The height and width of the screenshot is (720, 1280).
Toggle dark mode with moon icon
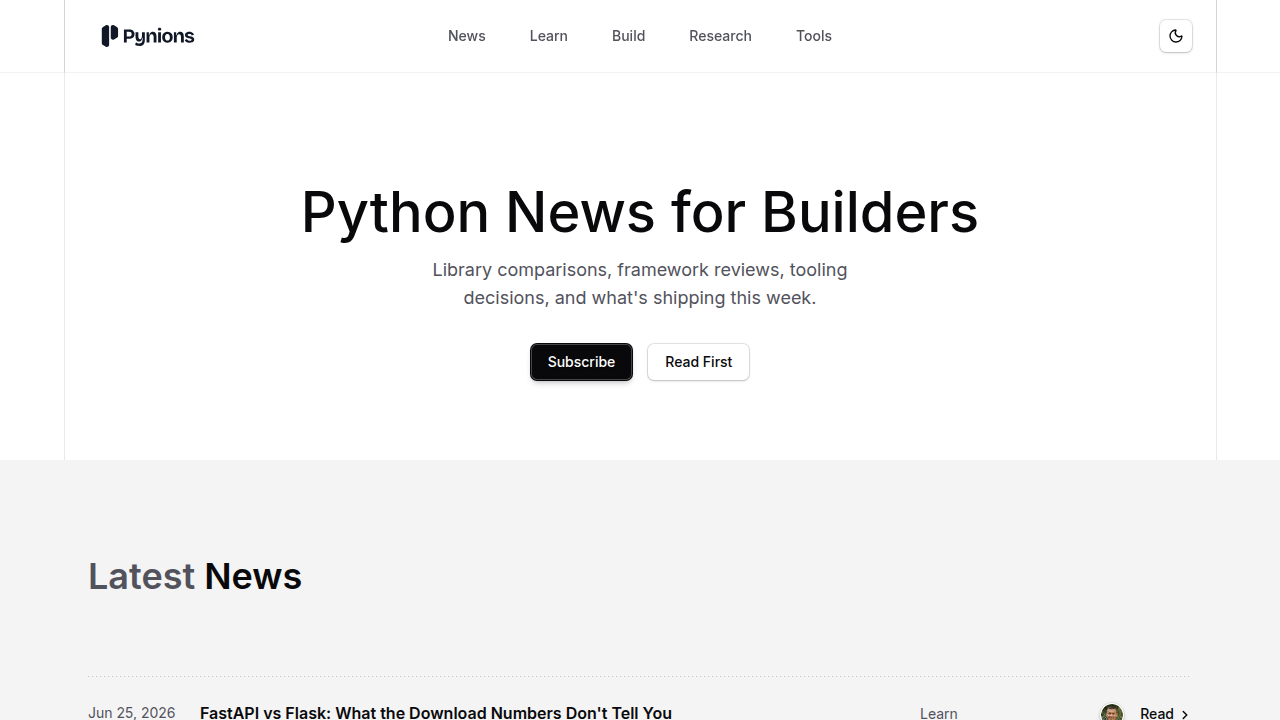tap(1176, 36)
